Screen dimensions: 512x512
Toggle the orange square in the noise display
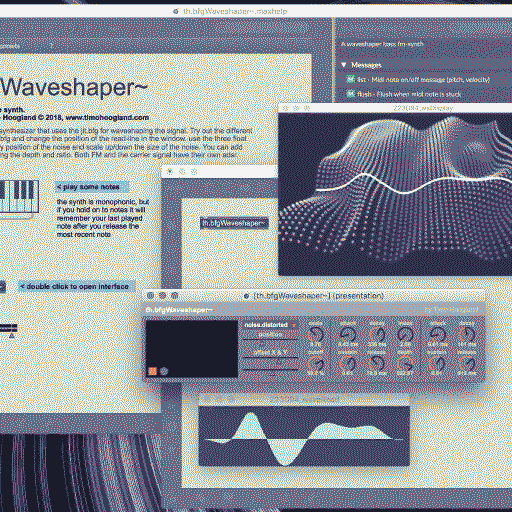[152, 371]
